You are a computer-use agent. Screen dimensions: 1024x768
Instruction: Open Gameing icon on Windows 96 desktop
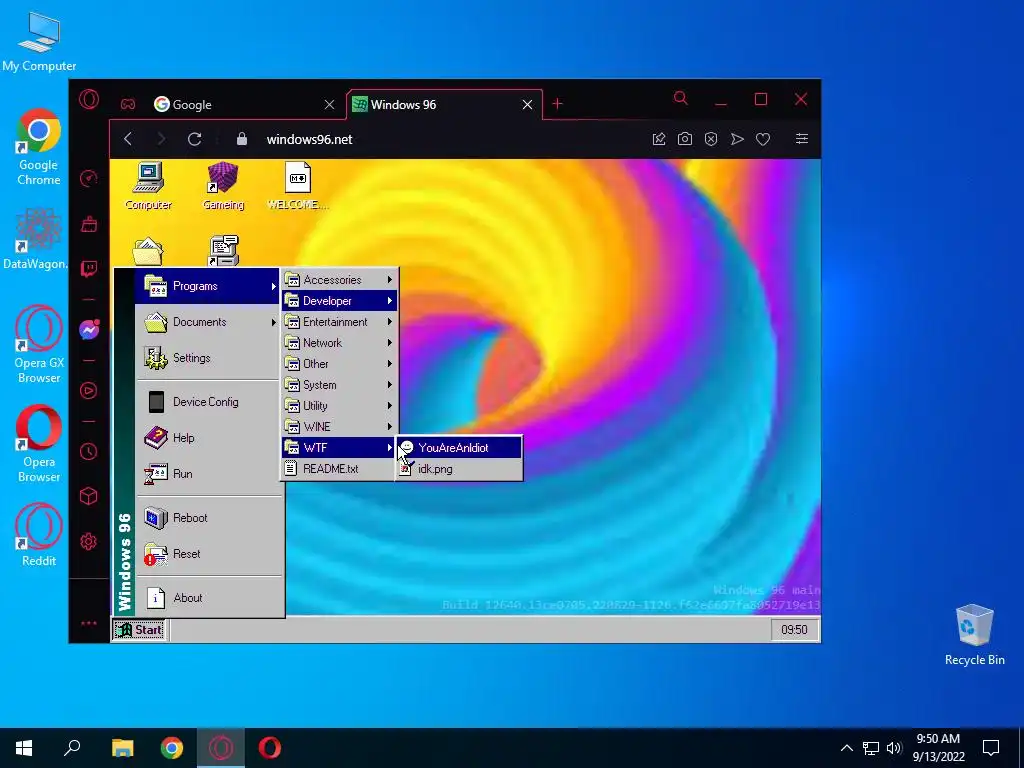click(x=223, y=186)
